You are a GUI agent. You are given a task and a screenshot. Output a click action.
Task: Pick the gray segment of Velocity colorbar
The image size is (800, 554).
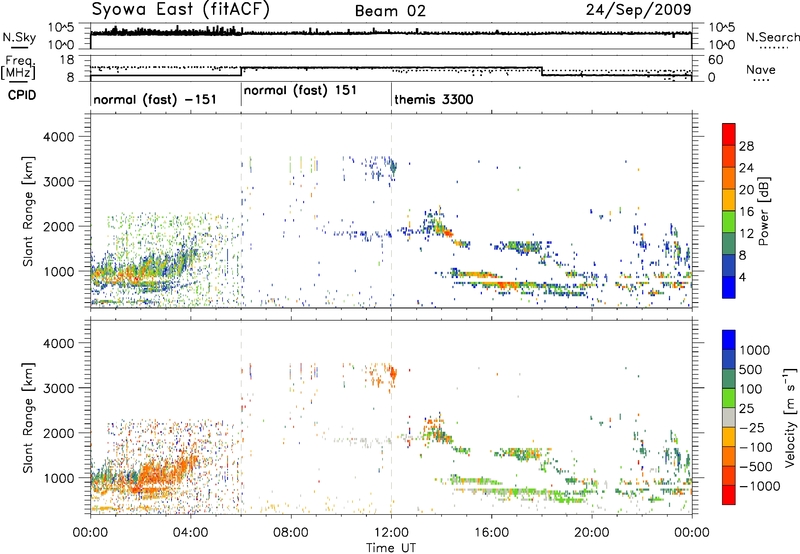(729, 417)
